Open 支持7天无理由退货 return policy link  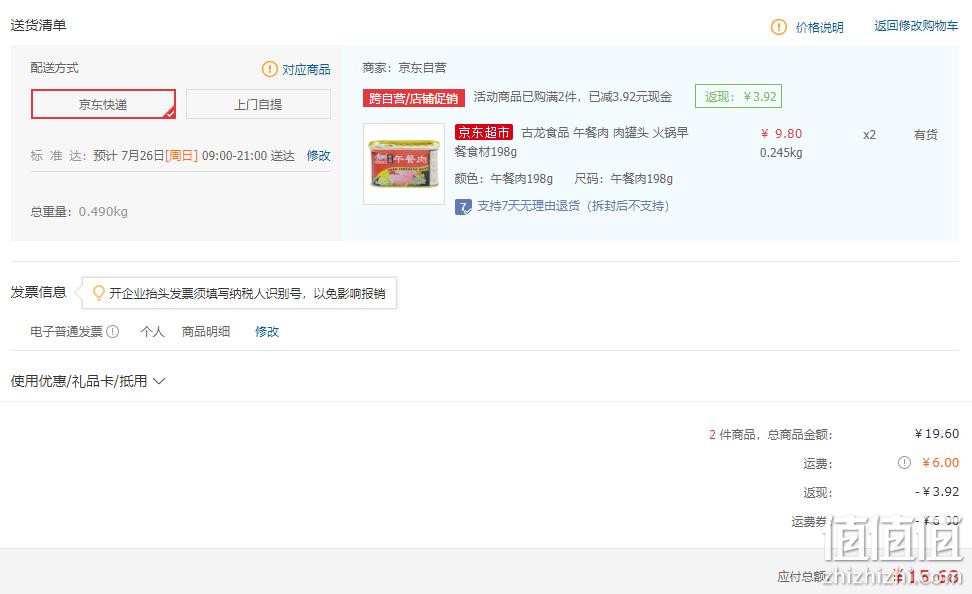coord(573,206)
